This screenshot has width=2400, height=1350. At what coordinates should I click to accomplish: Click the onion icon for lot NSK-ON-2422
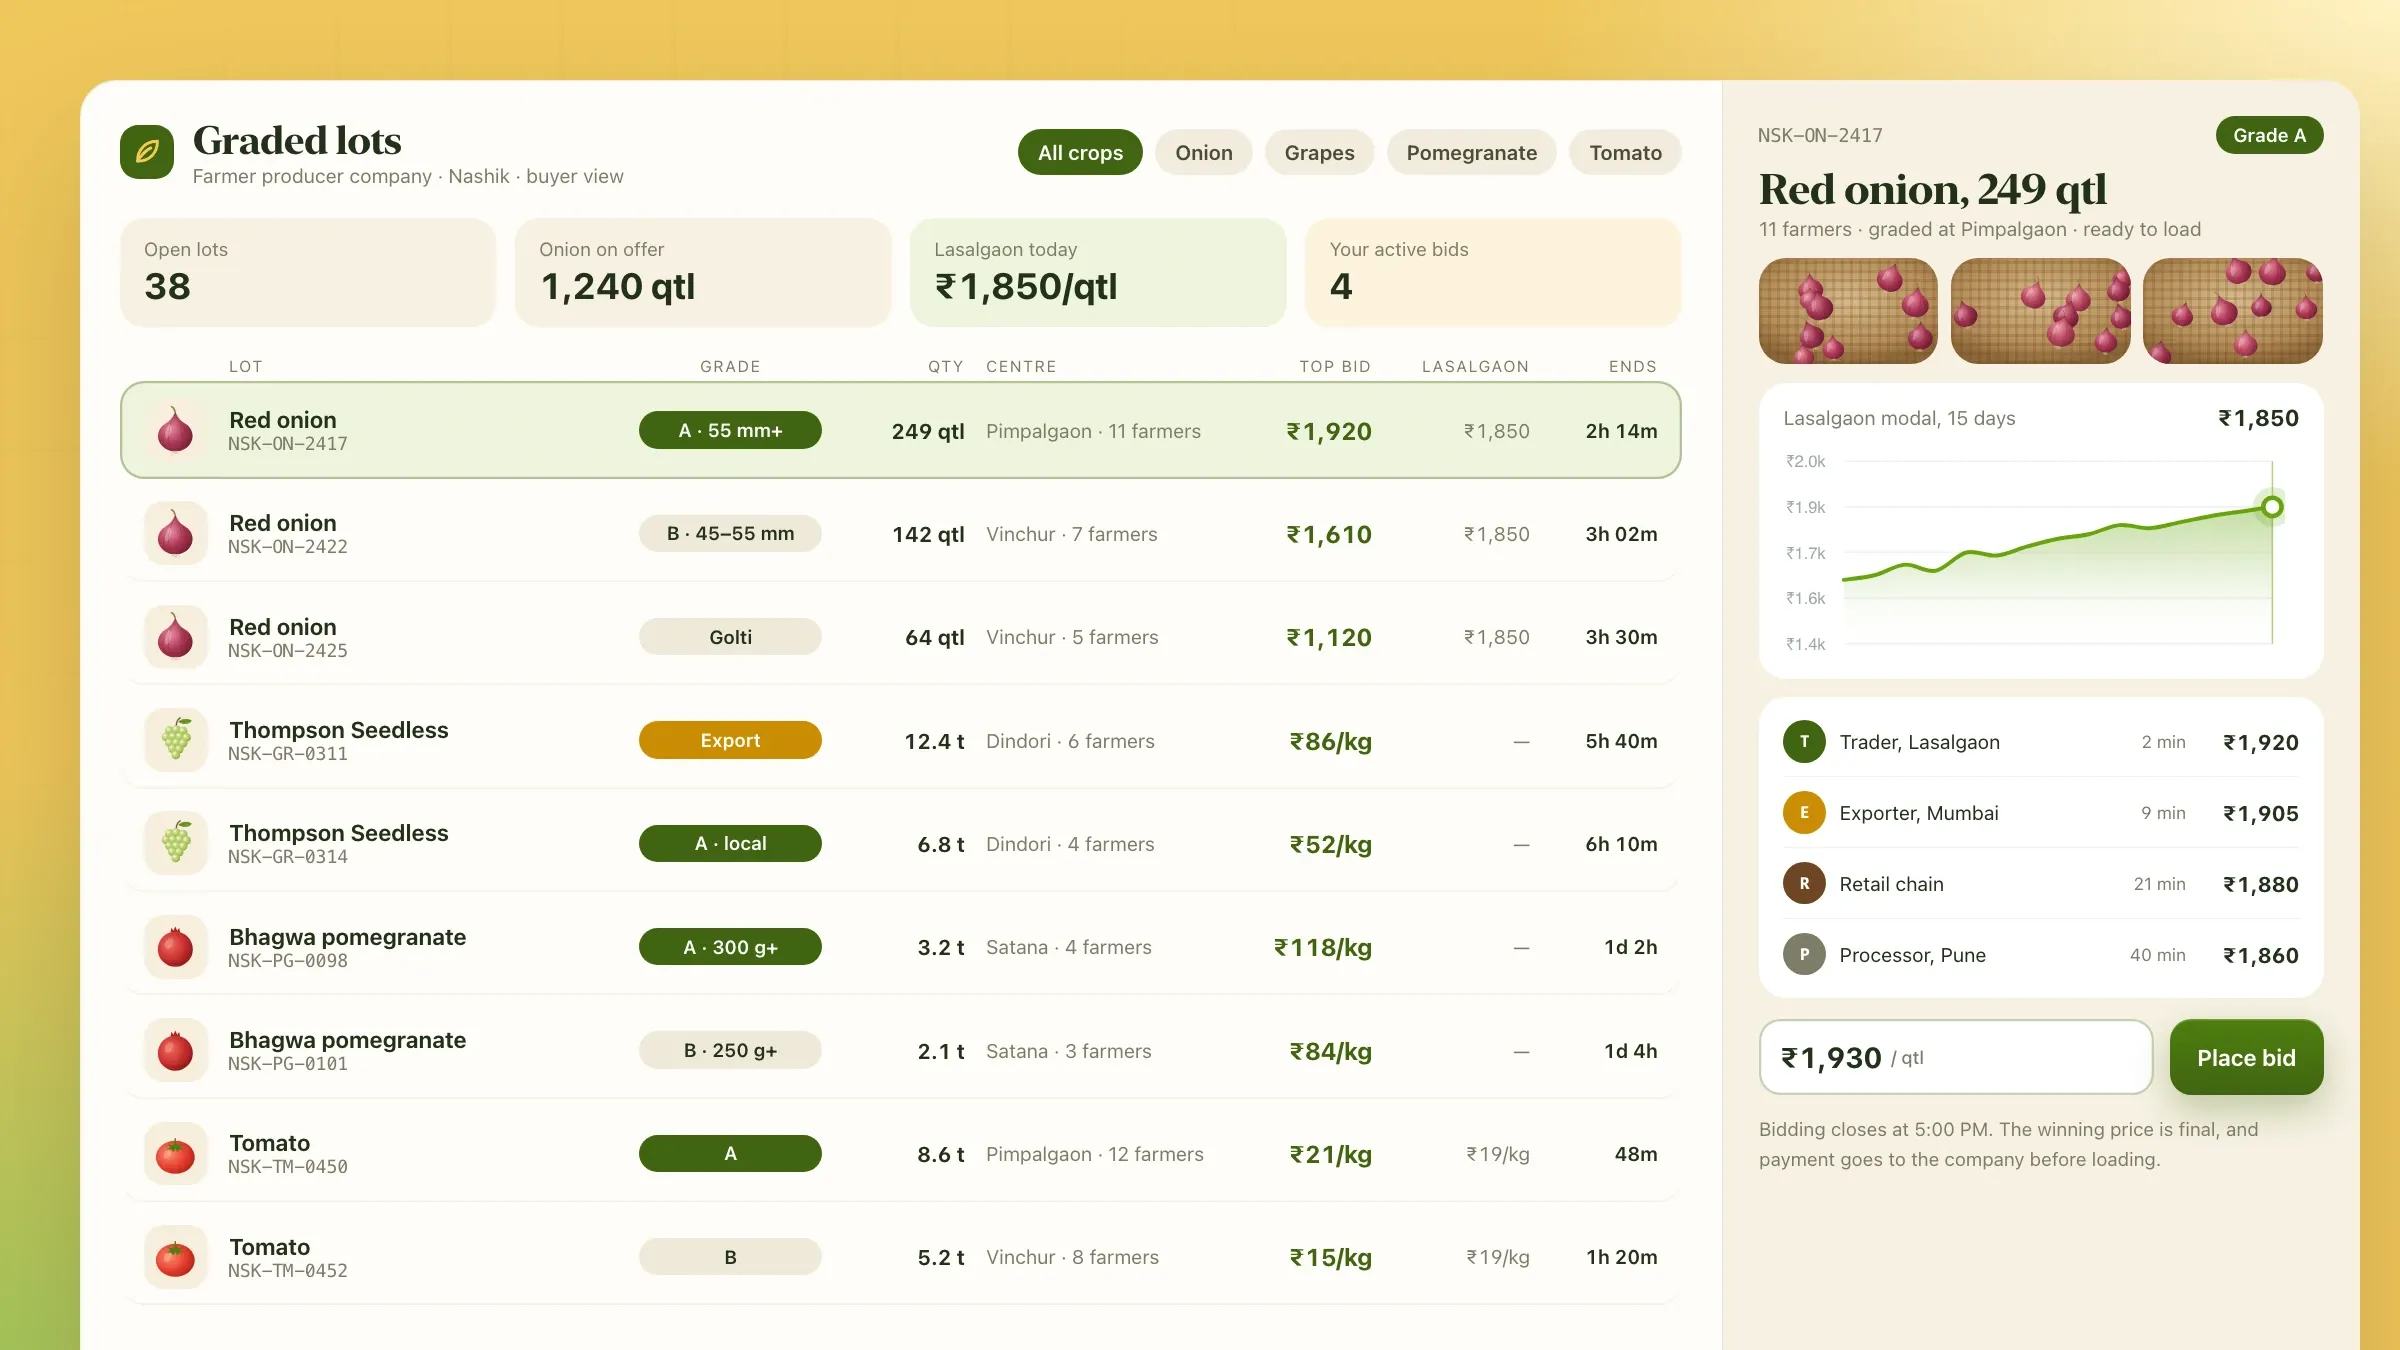pos(175,533)
